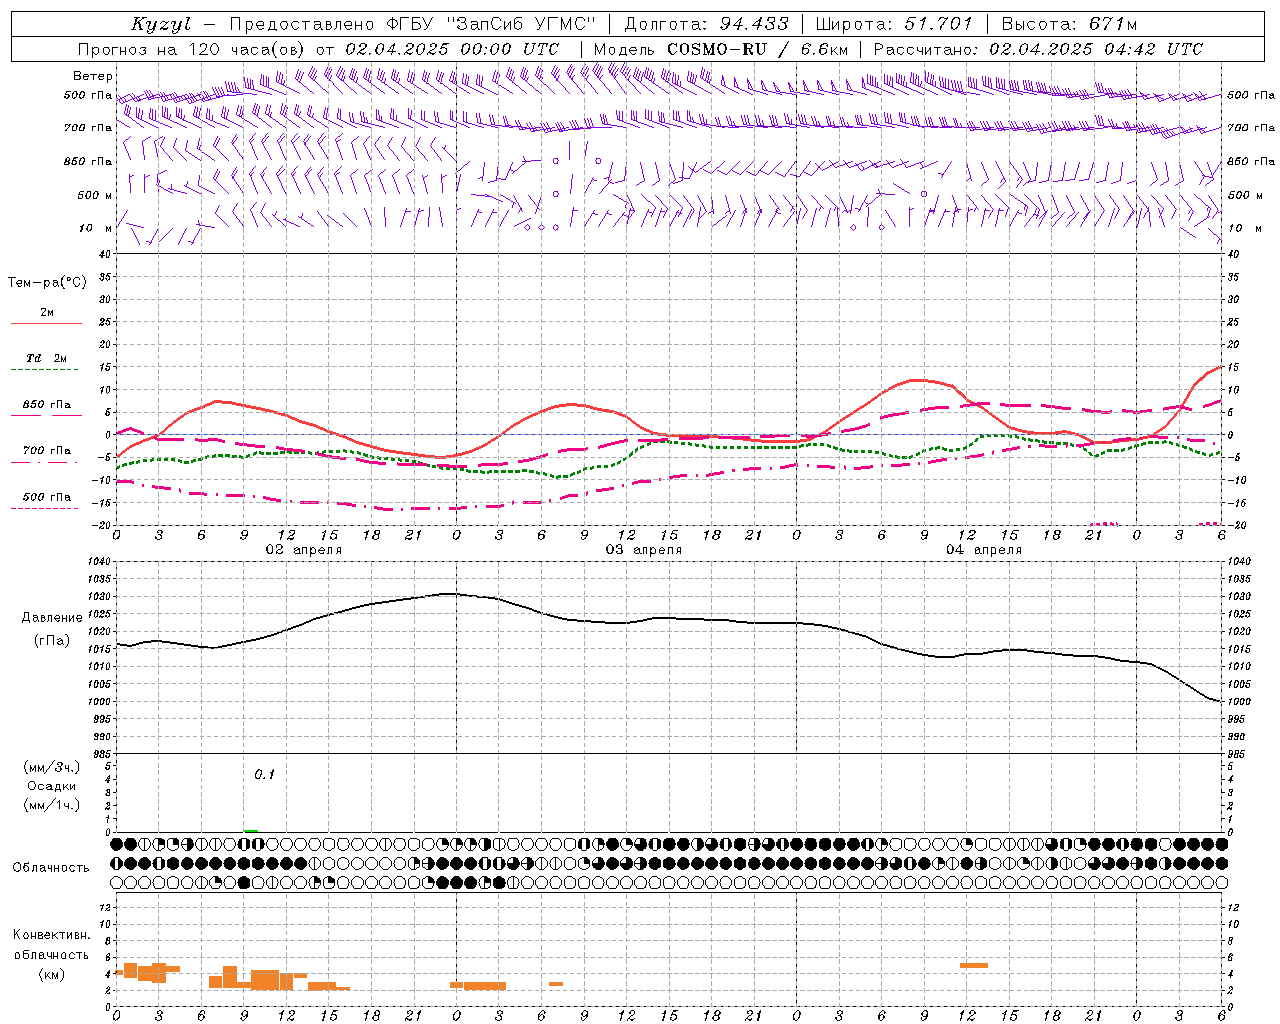
Task: Click the green precipitation bar below 0.1
Action: [x=251, y=830]
